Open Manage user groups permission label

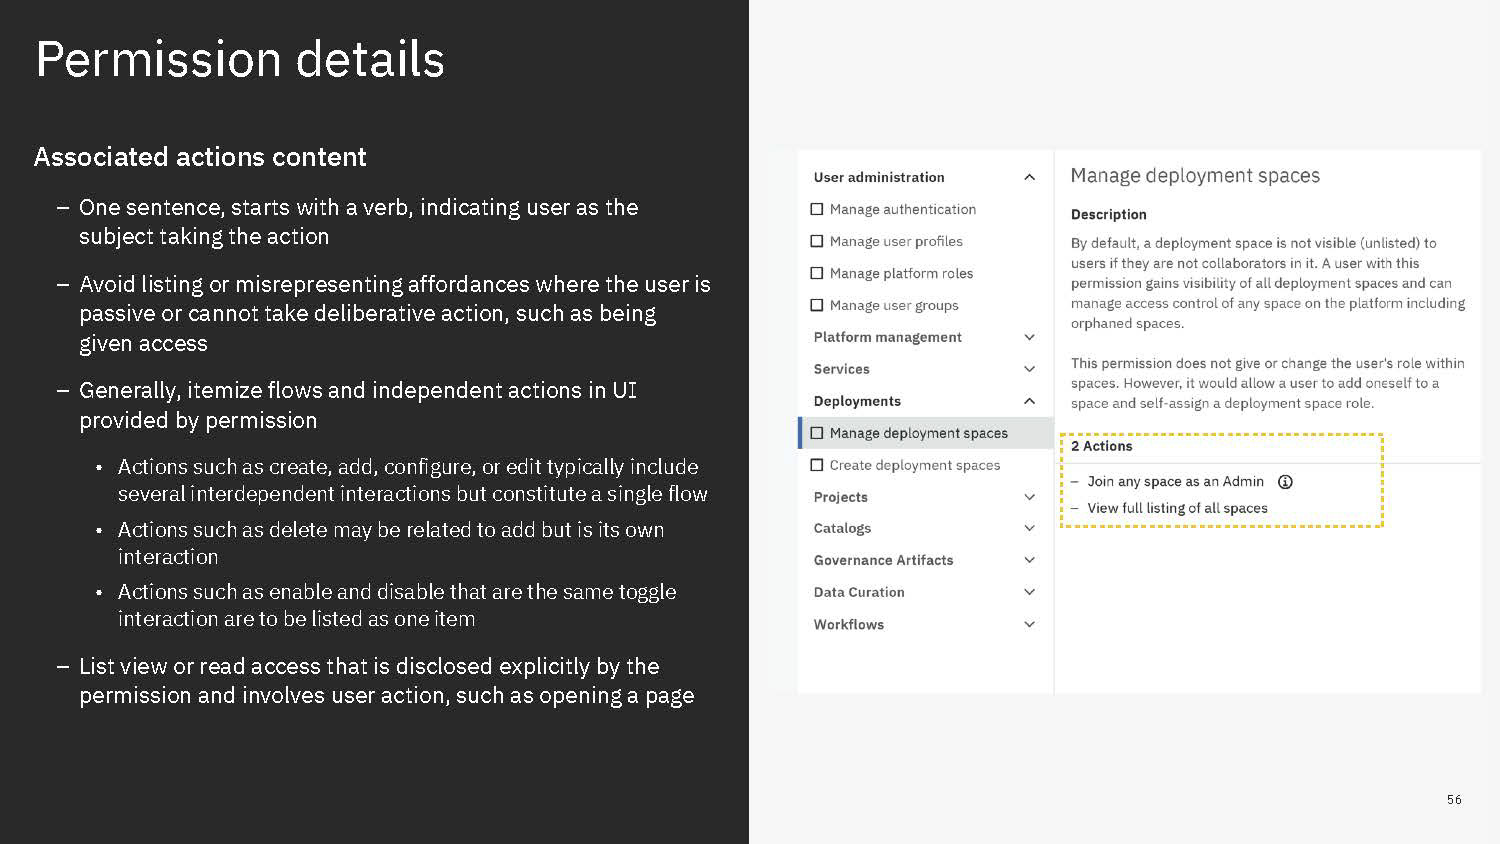point(894,305)
